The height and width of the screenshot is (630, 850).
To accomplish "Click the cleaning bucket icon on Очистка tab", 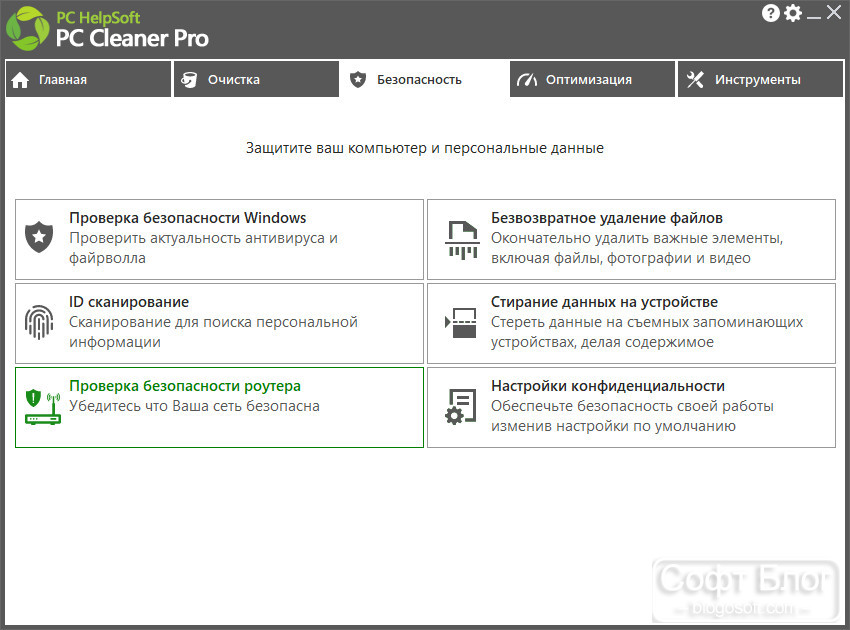I will tap(189, 80).
